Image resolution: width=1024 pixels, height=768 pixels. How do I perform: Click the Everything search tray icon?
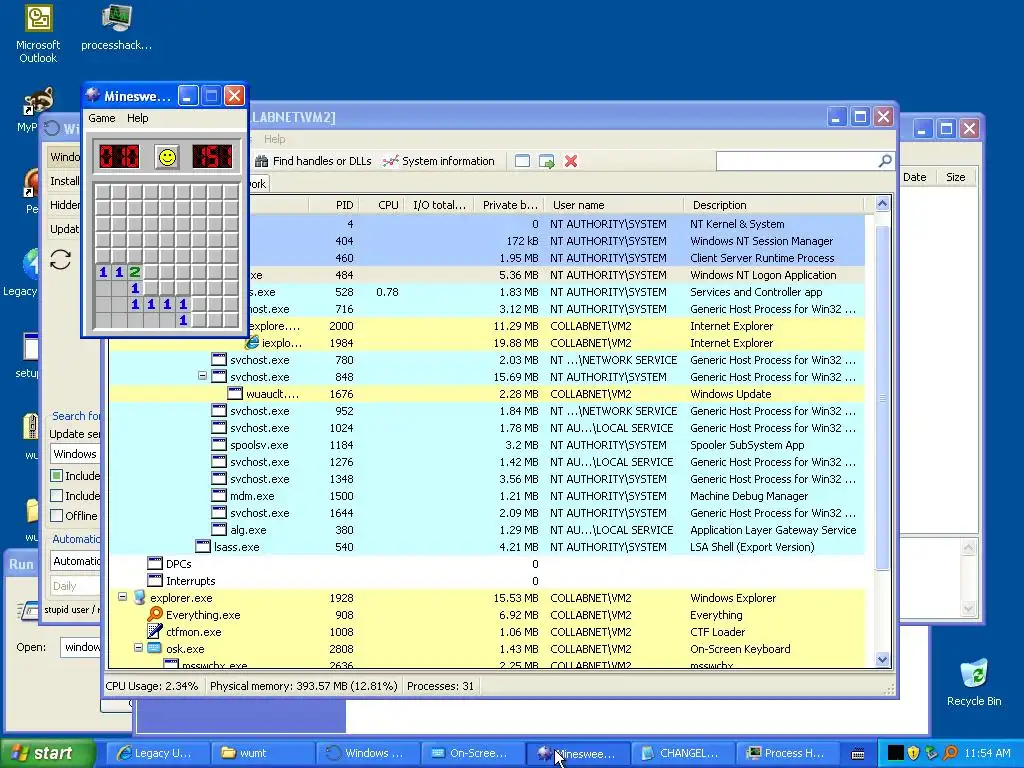point(950,753)
